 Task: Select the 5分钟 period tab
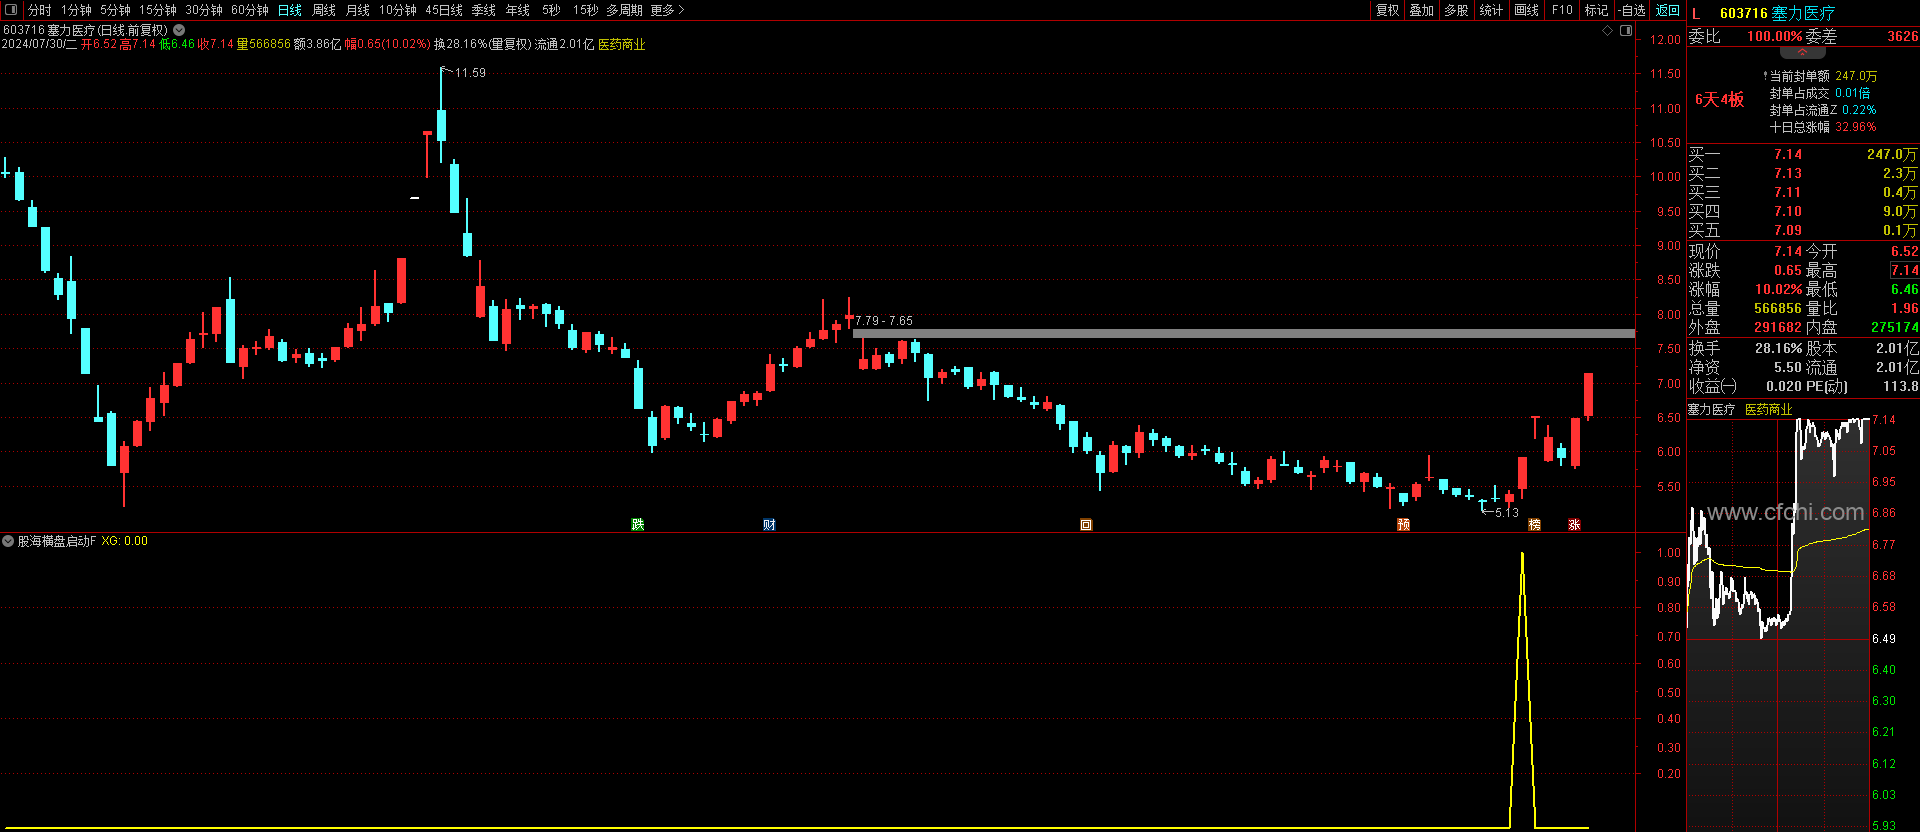[115, 10]
